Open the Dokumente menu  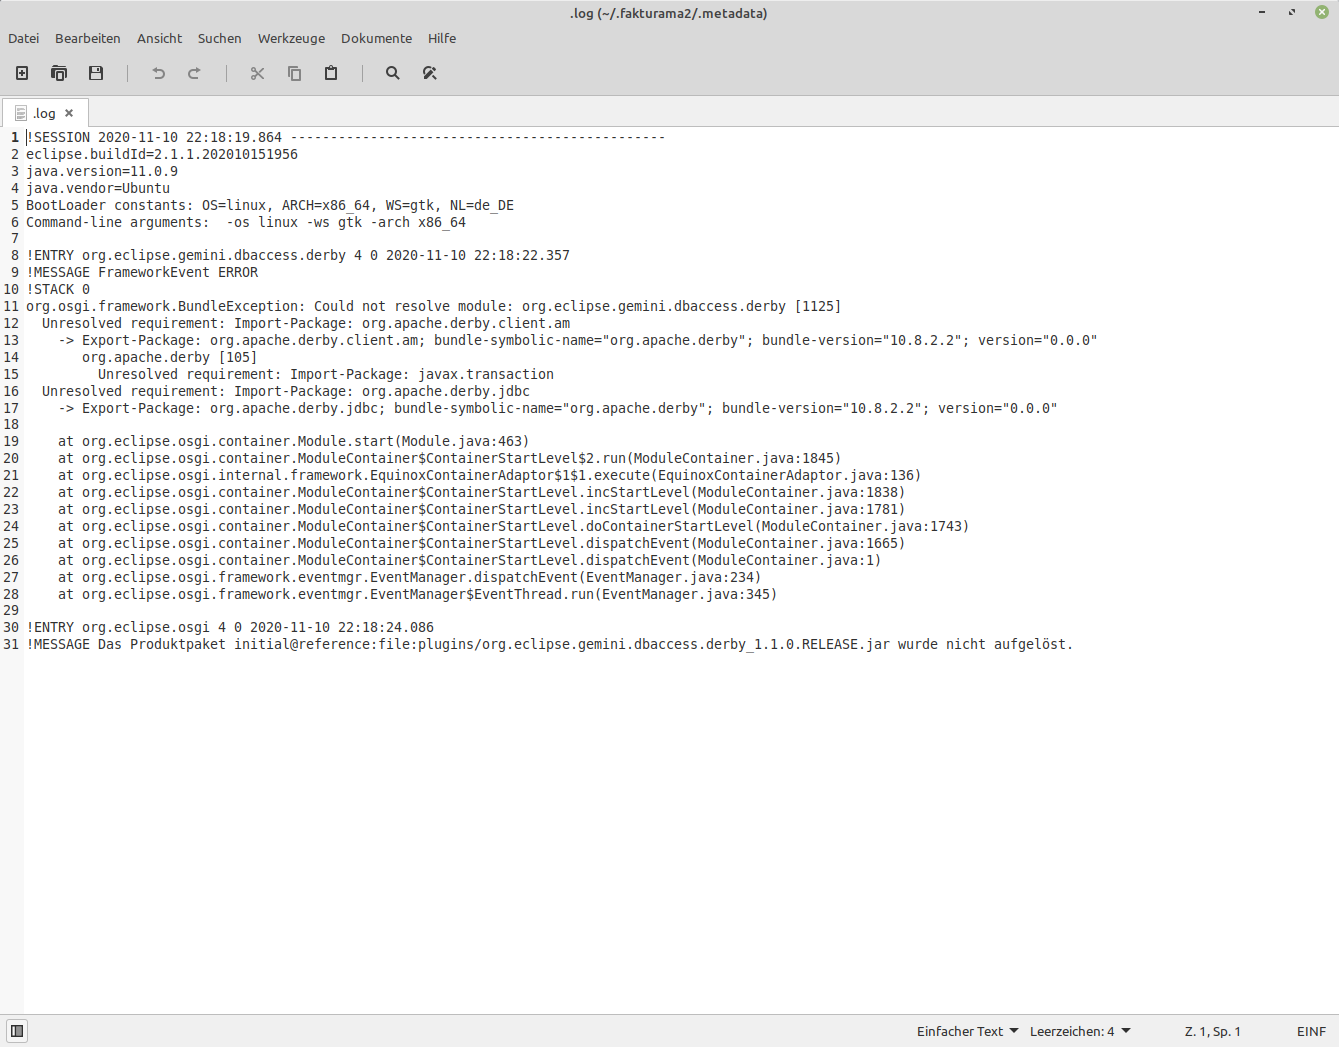coord(376,38)
